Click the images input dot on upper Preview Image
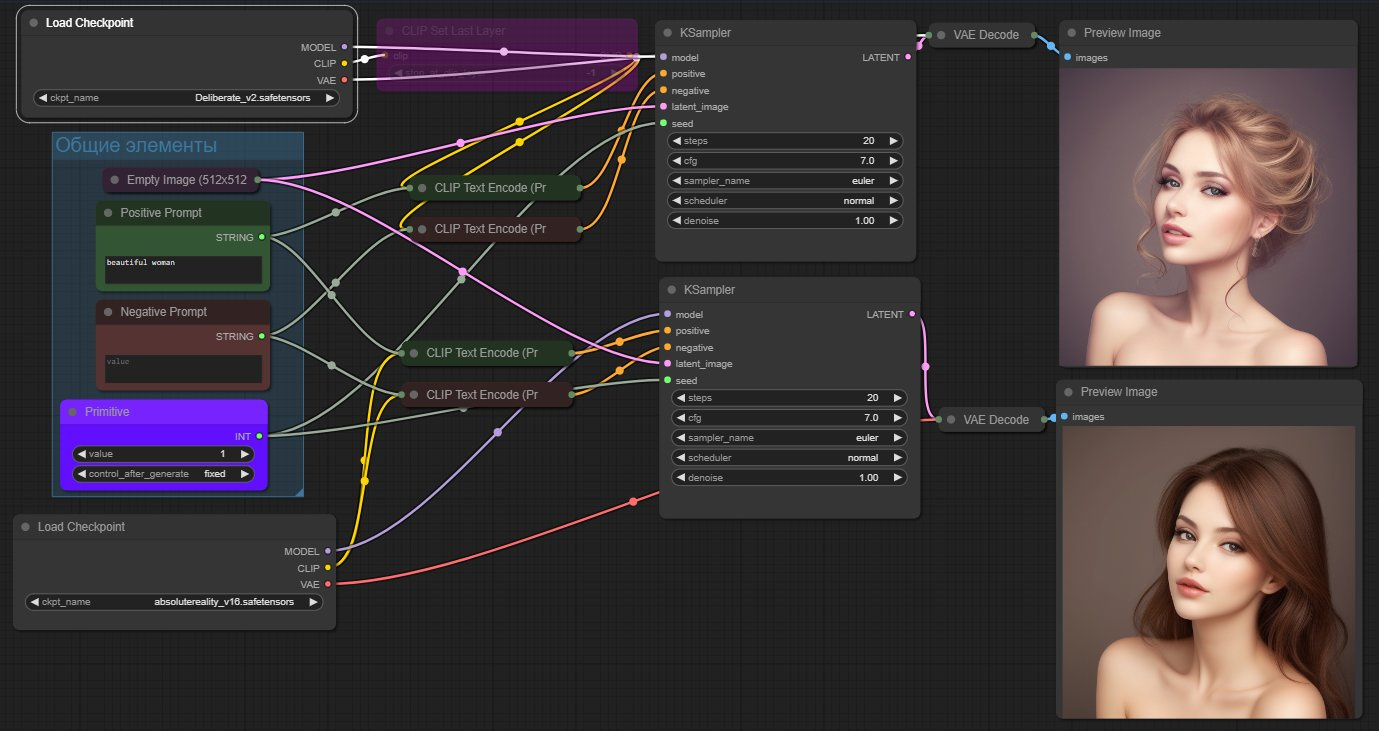Image resolution: width=1379 pixels, height=731 pixels. pyautogui.click(x=1067, y=57)
